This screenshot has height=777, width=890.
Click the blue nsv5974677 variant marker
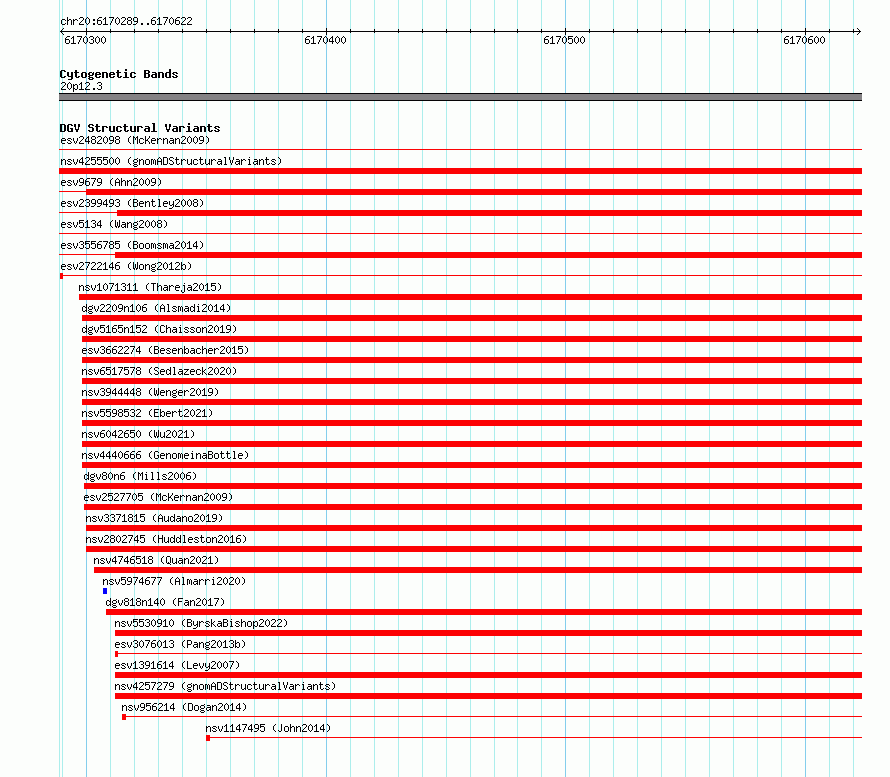[x=105, y=591]
